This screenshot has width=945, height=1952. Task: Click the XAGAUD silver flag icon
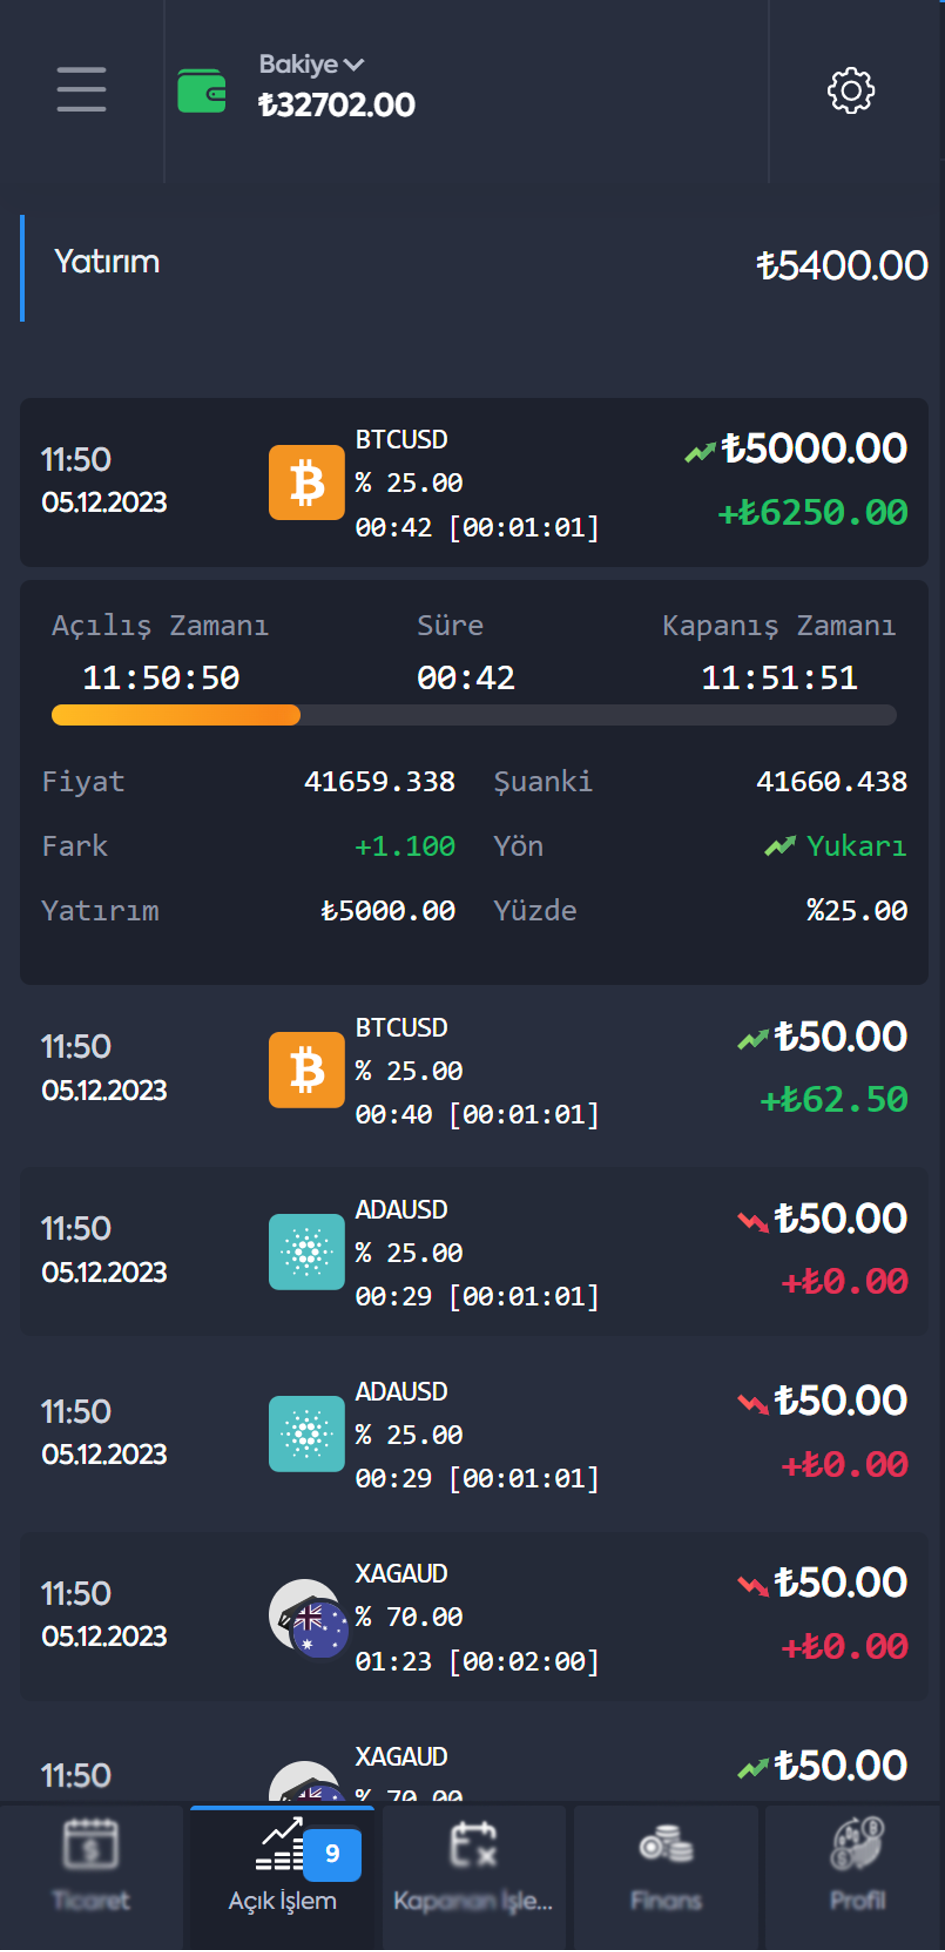tap(308, 1618)
